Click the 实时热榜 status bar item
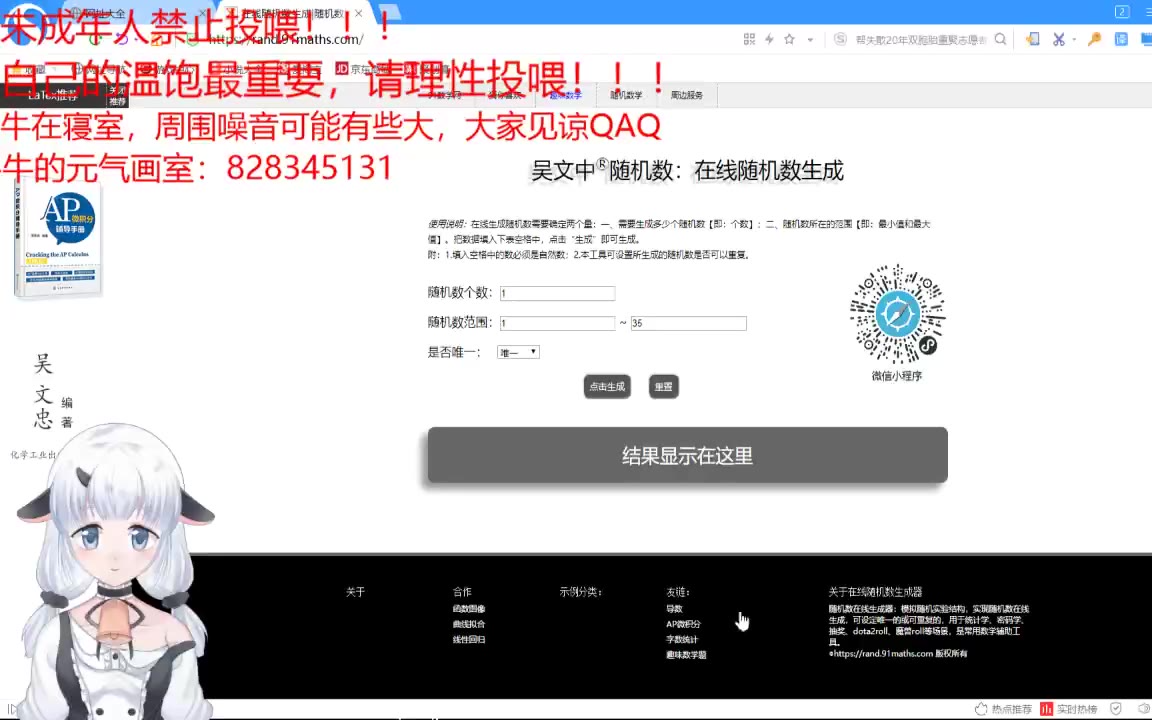This screenshot has width=1152, height=720. (x=1077, y=709)
